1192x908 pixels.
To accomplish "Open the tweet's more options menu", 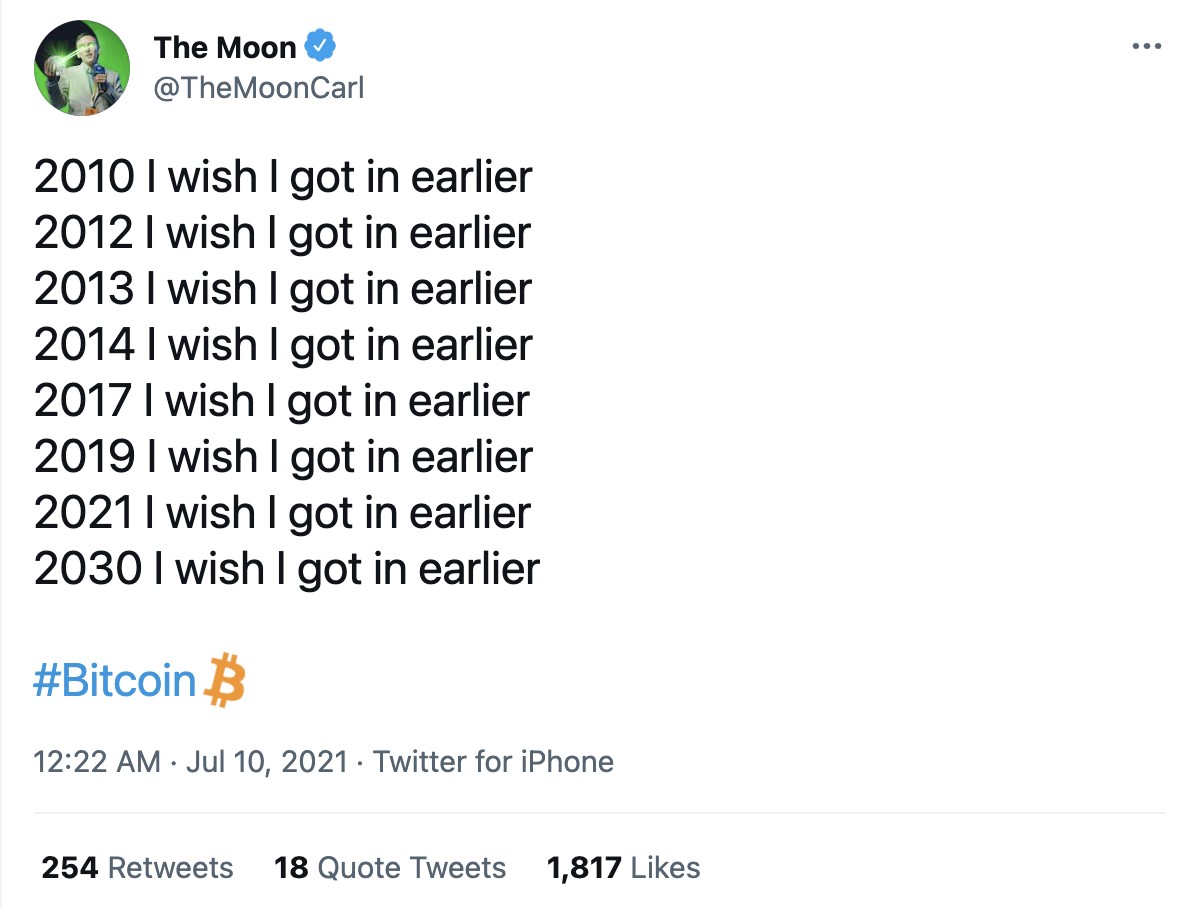I will pos(1146,47).
